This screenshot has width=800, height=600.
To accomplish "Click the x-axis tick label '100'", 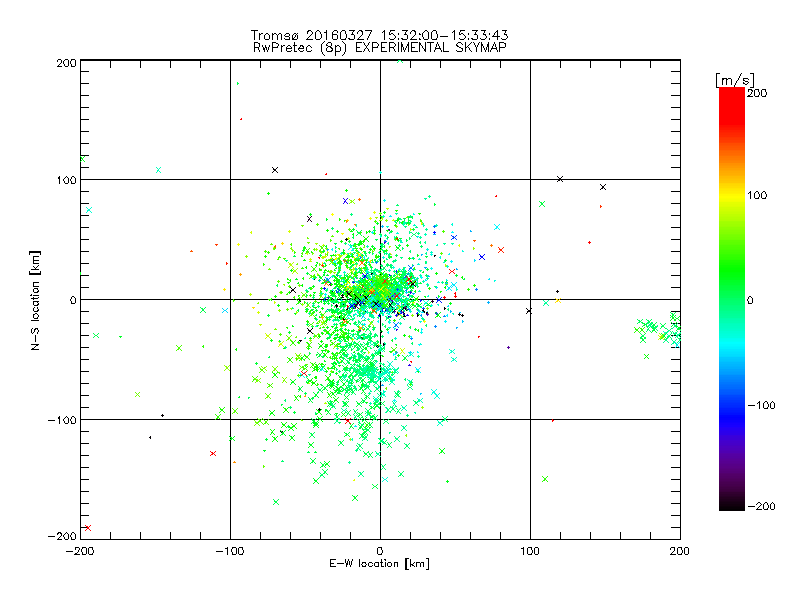I will point(530,552).
